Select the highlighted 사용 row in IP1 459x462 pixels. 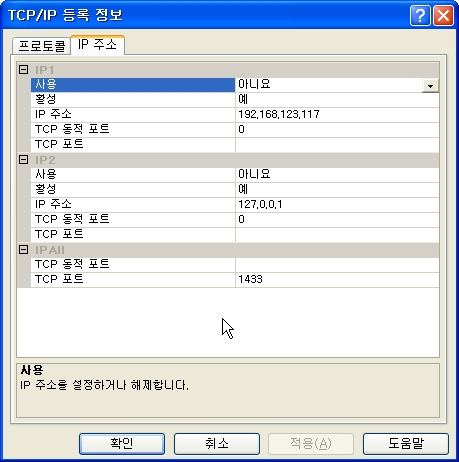[x=133, y=85]
